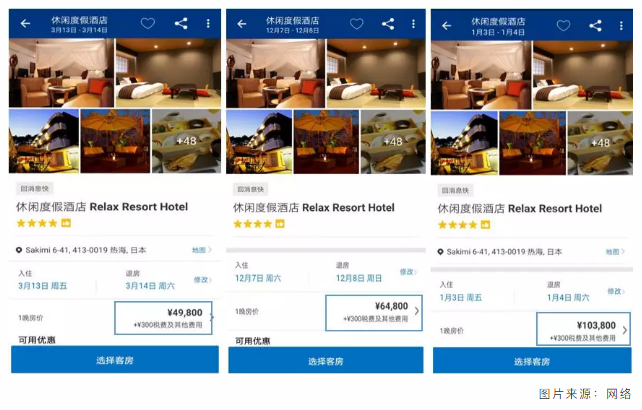Favorite hotel with heart icon in December 7 screen

pyautogui.click(x=356, y=24)
